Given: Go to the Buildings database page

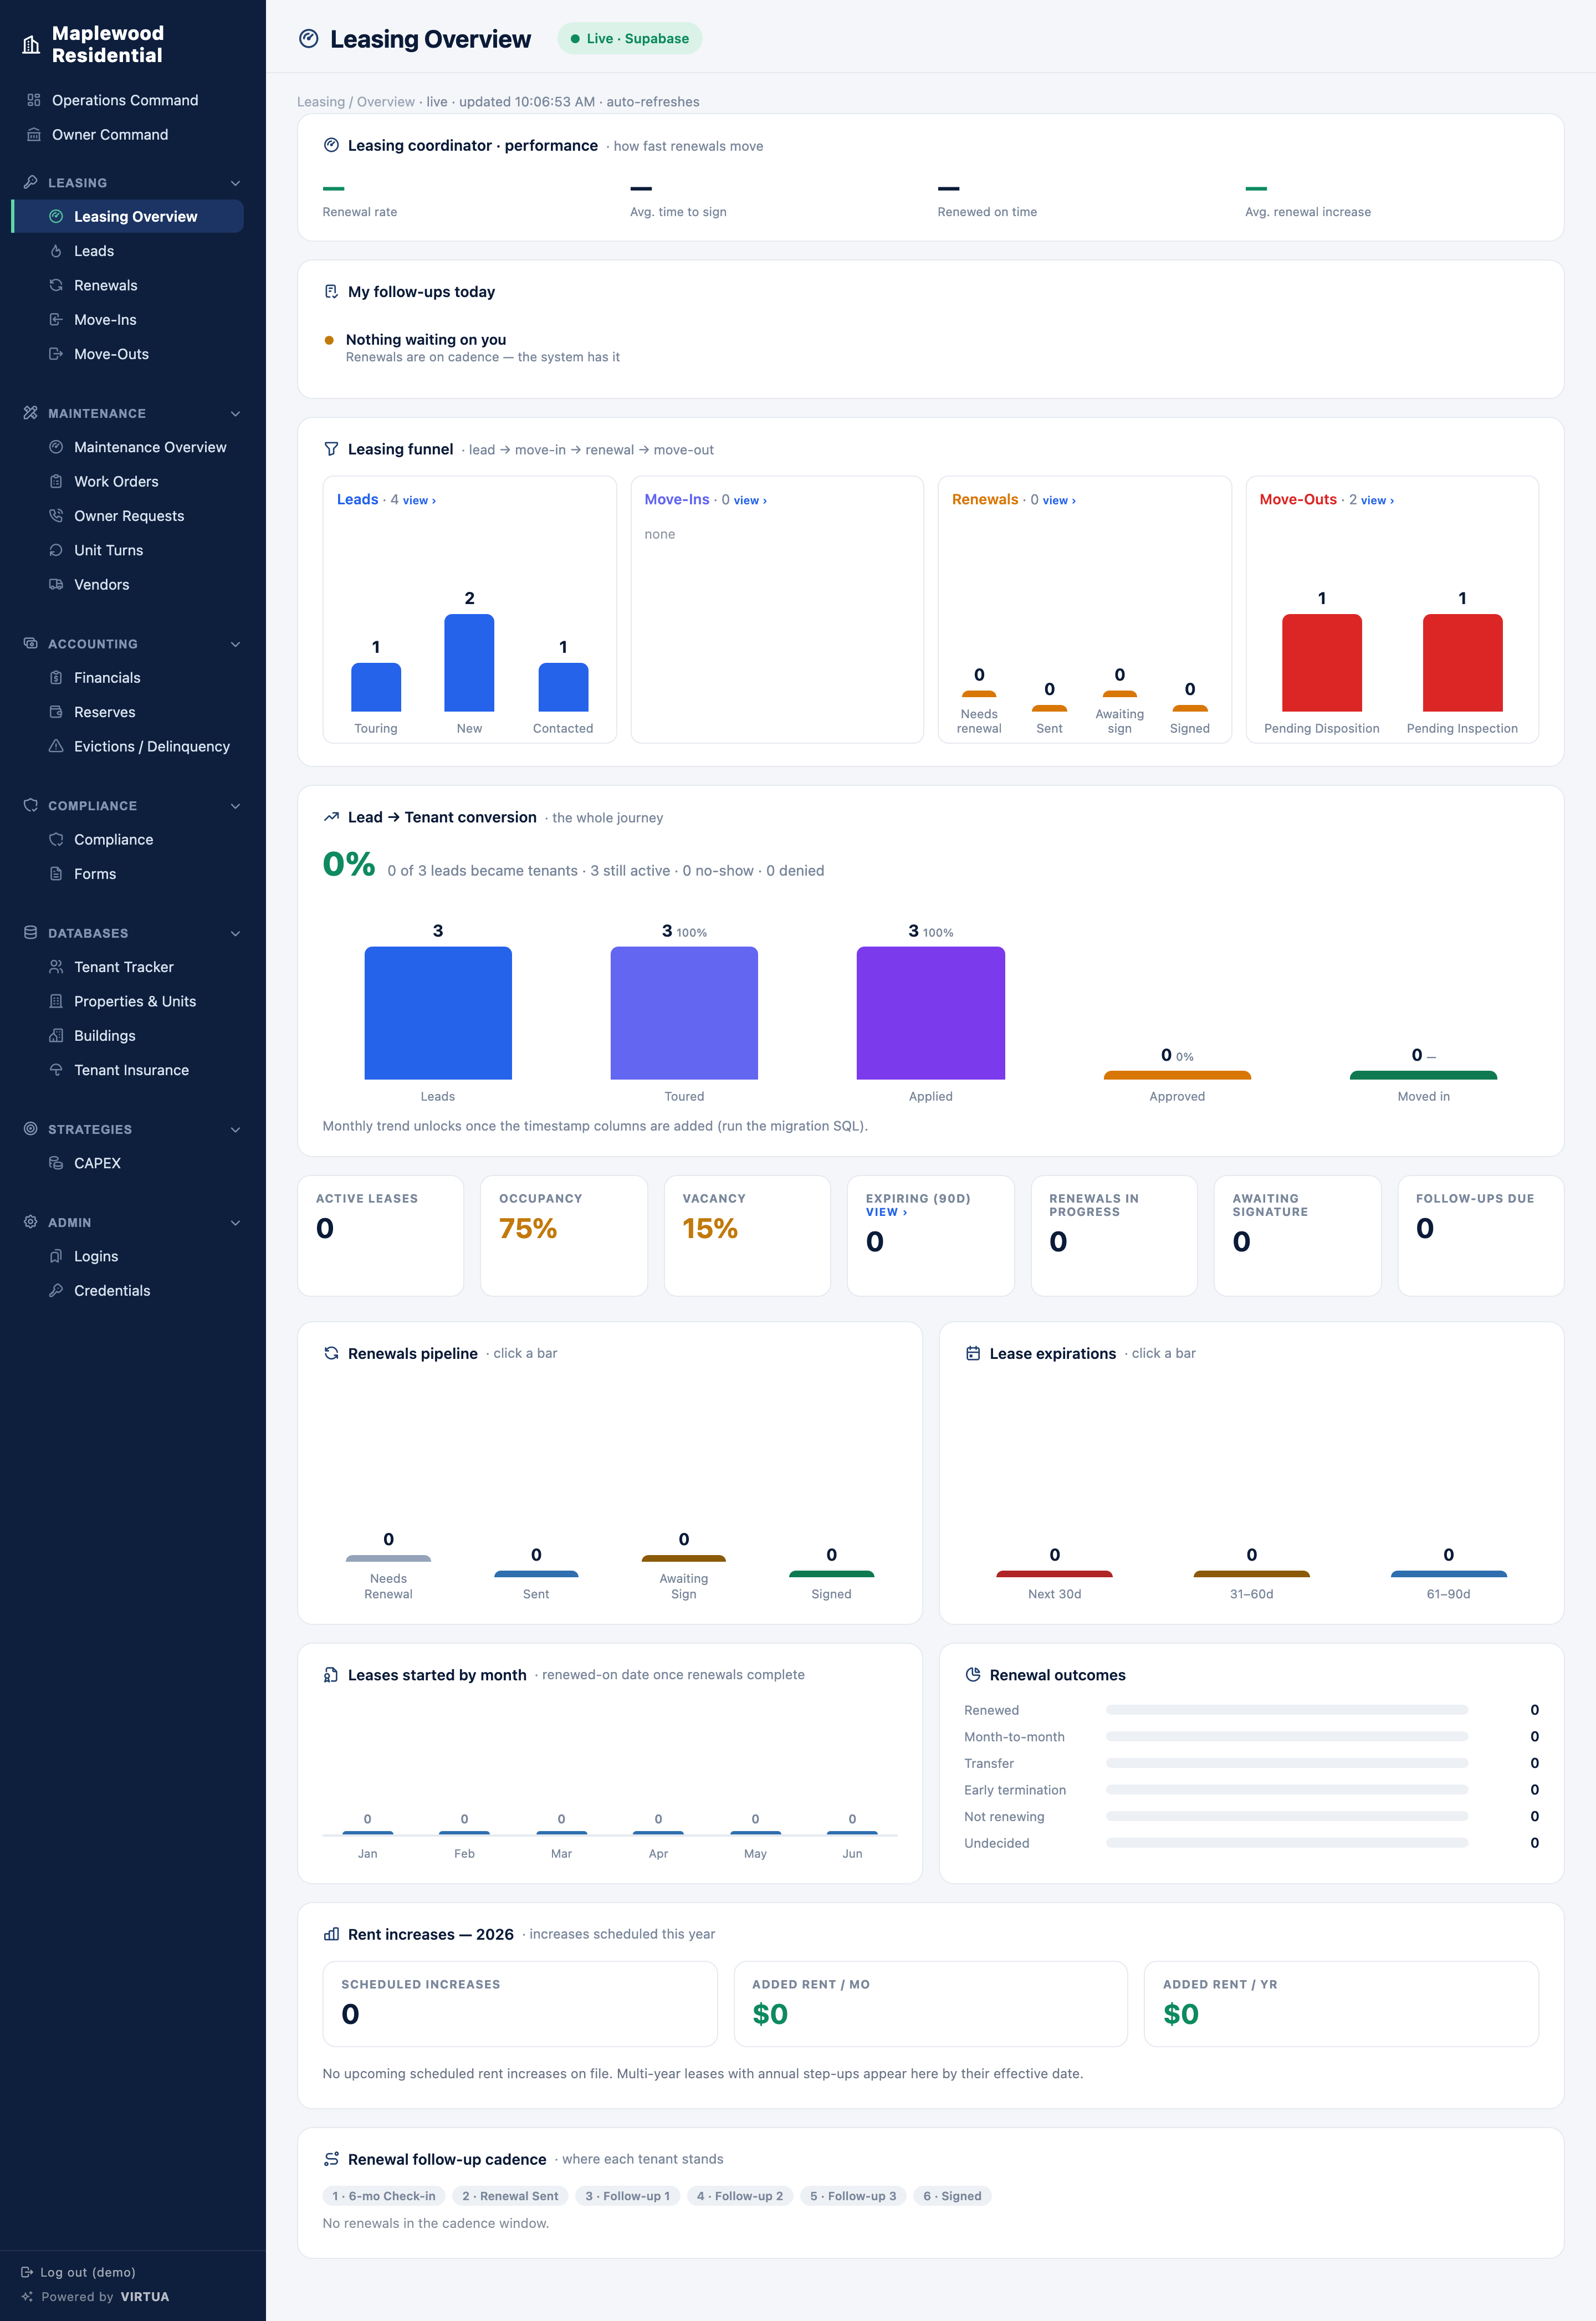Looking at the screenshot, I should 104,1036.
